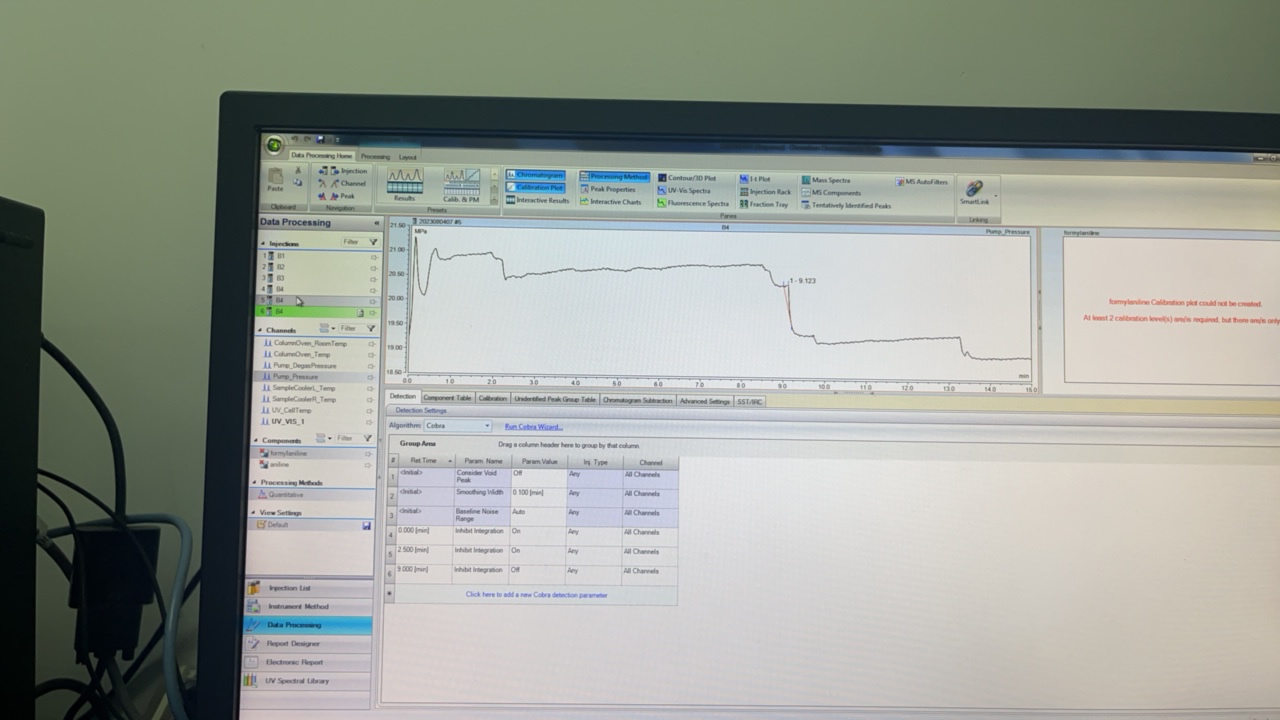Toggle the Chromatogram pane
The width and height of the screenshot is (1280, 720).
click(535, 175)
